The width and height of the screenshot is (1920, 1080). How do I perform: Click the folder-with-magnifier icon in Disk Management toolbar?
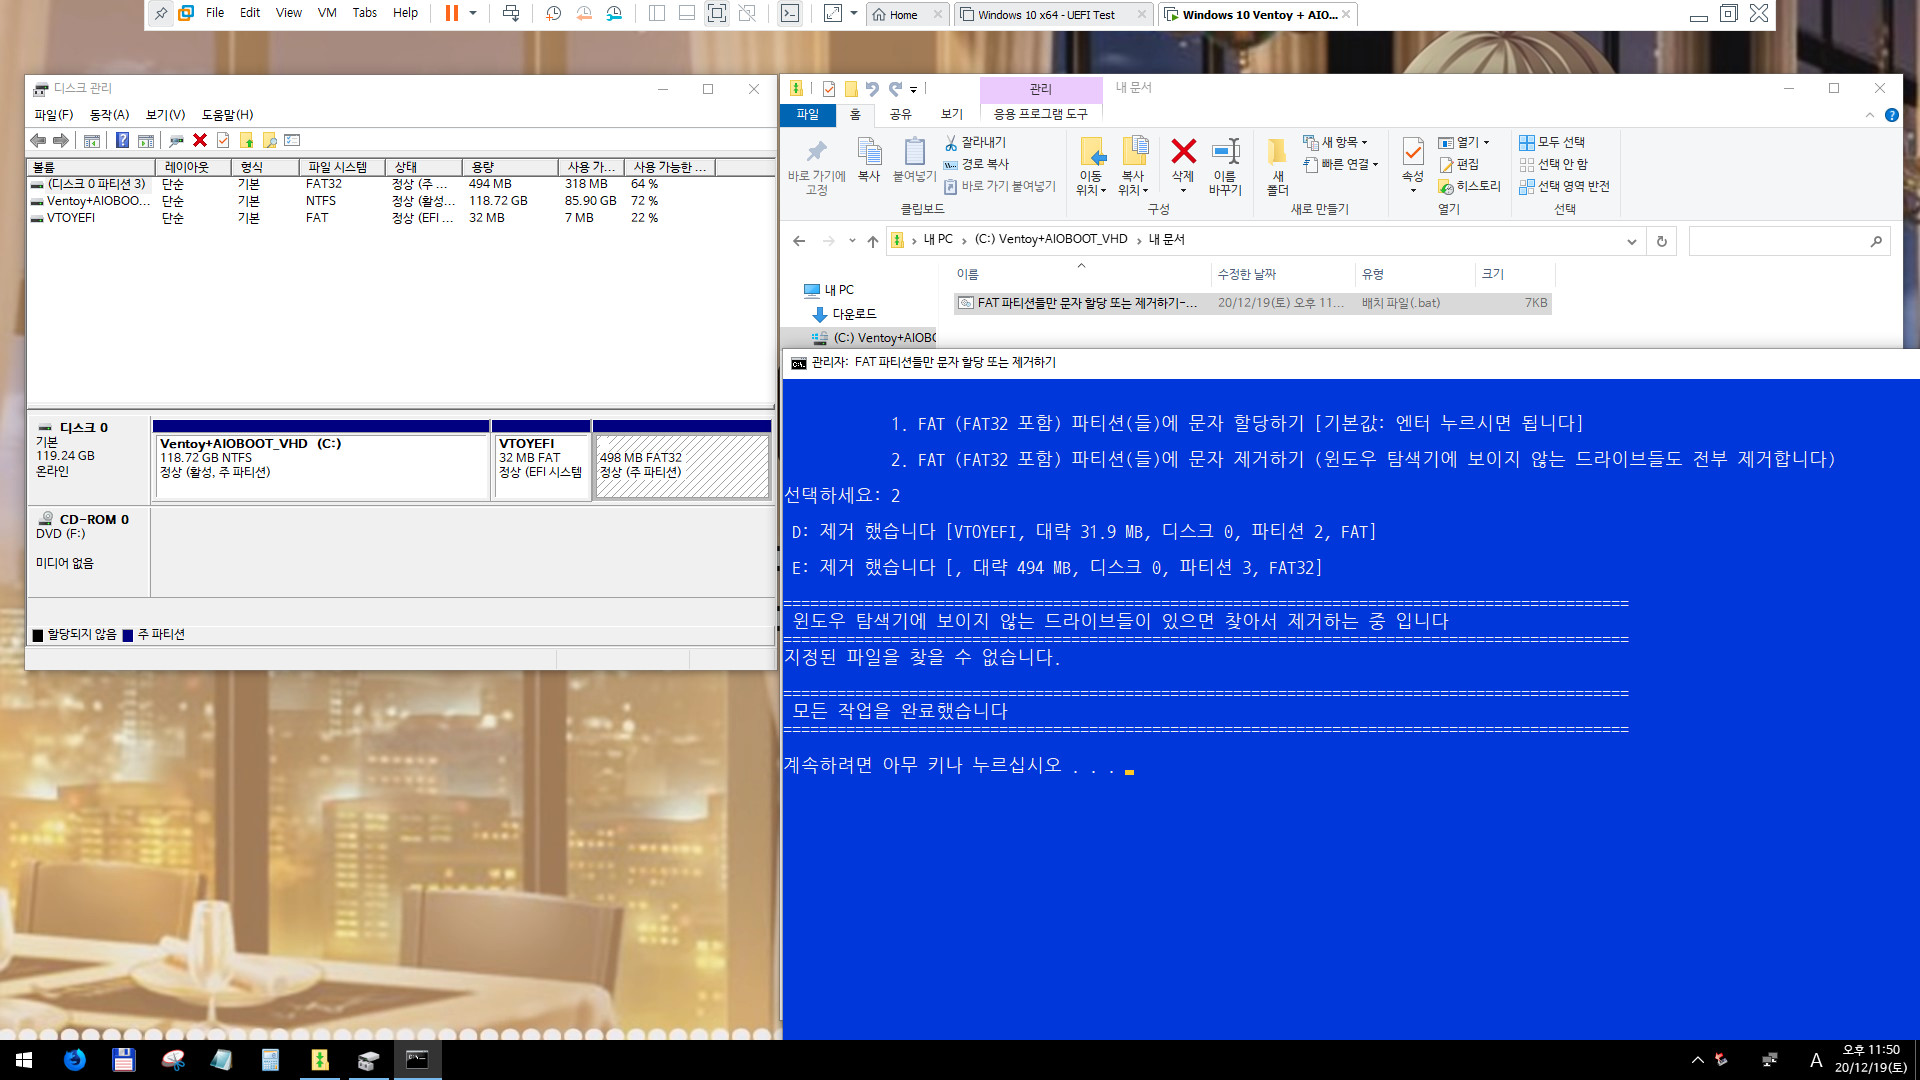point(270,140)
